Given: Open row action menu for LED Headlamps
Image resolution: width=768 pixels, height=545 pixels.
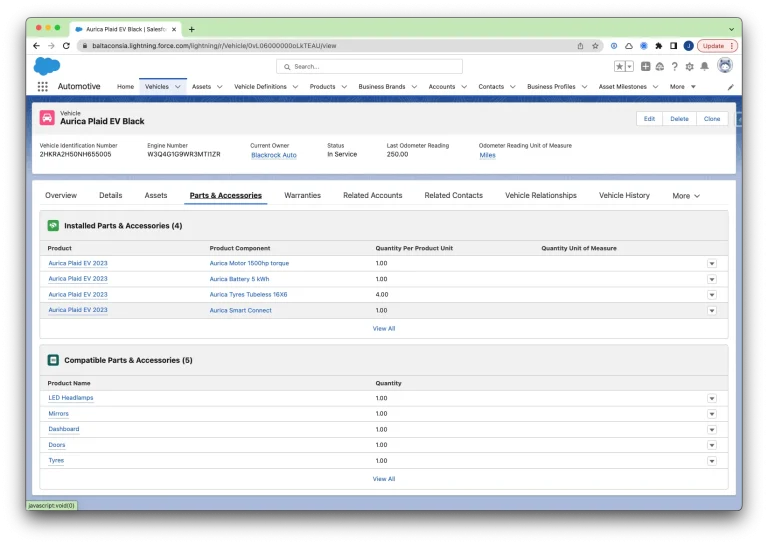Looking at the screenshot, I should pos(712,398).
